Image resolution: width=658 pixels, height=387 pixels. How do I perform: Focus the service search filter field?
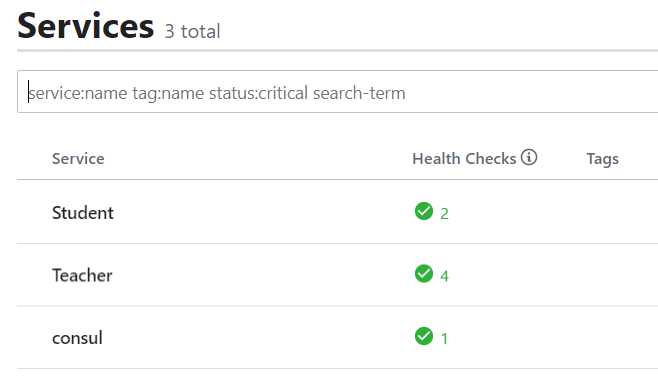point(337,92)
